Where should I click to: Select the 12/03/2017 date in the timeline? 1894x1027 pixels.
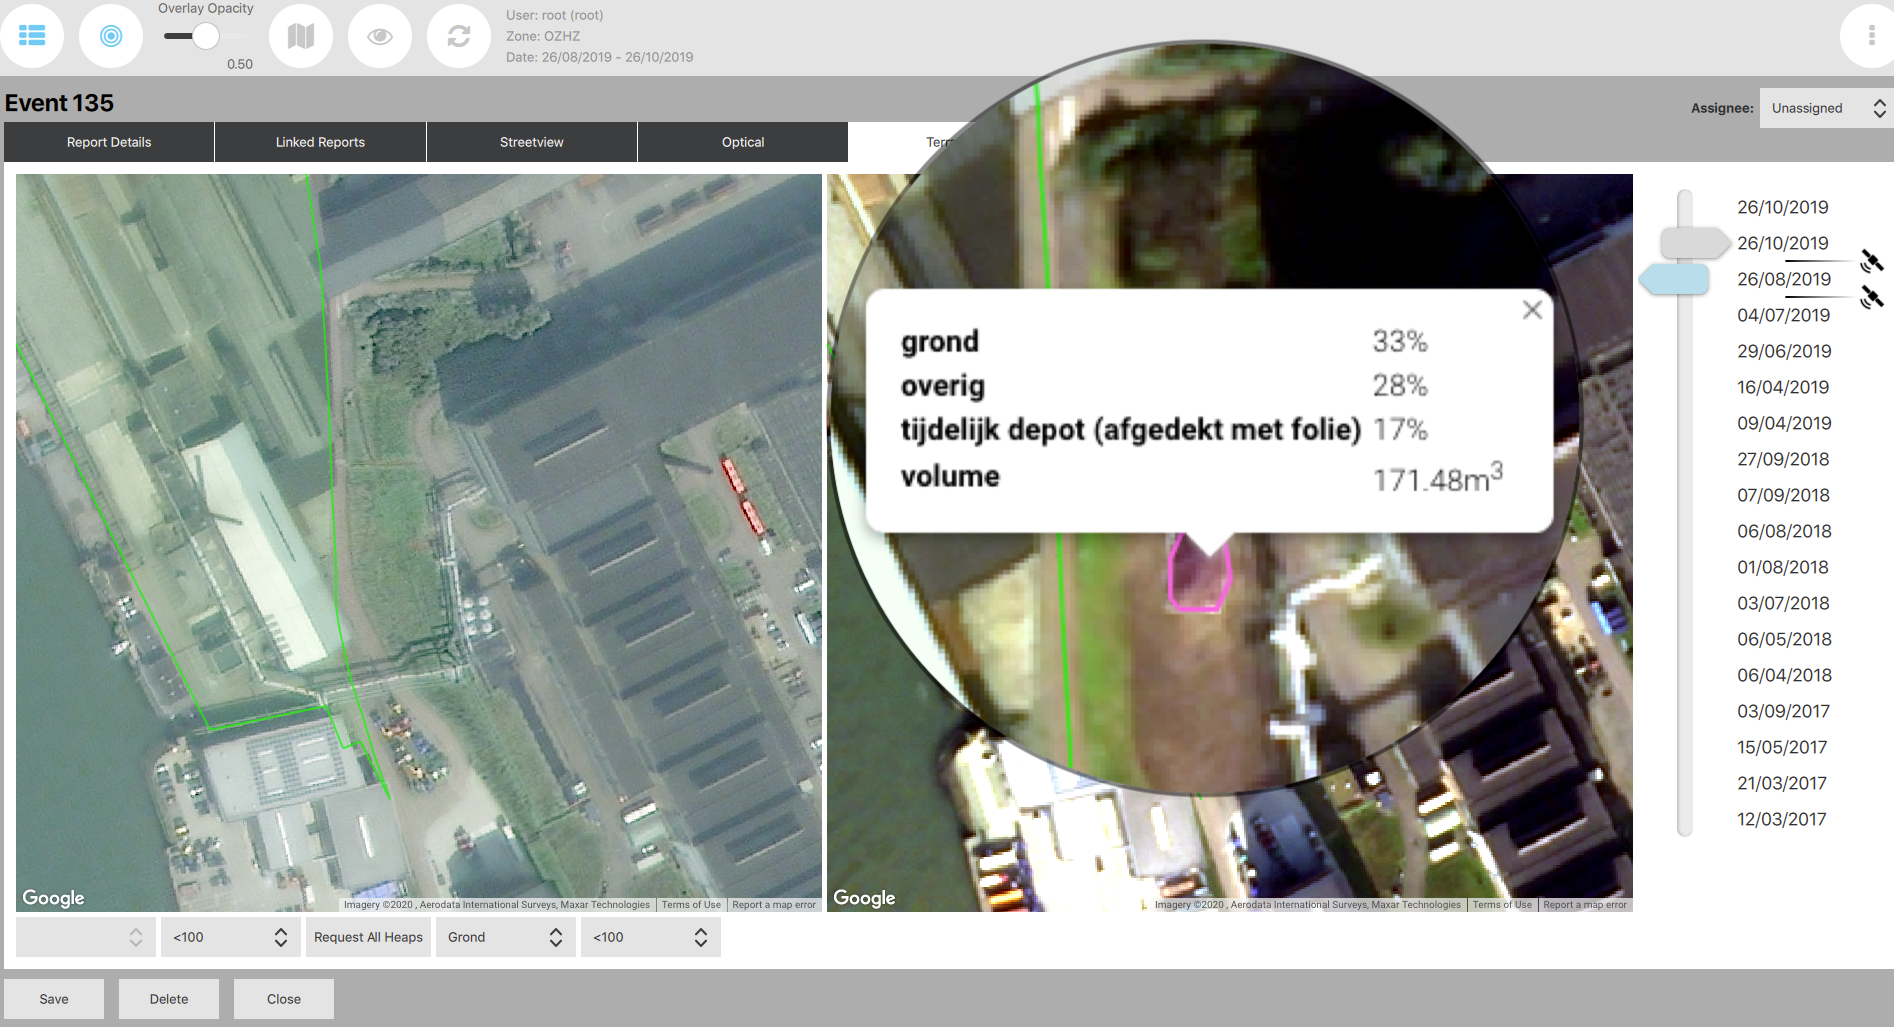pyautogui.click(x=1782, y=819)
